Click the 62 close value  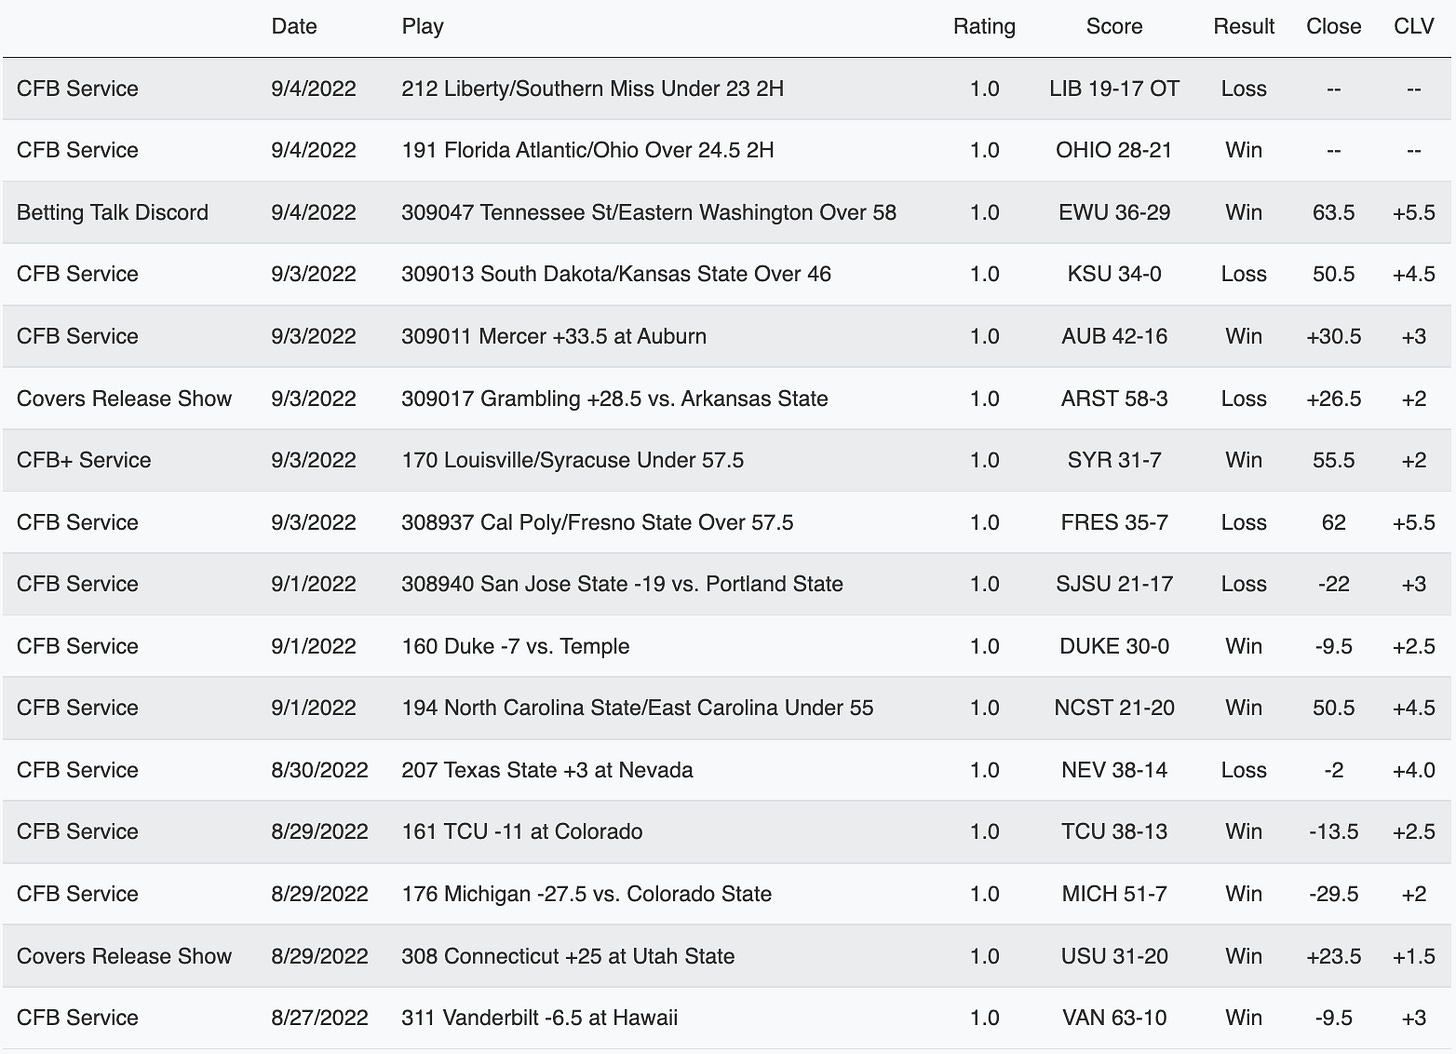click(x=1334, y=523)
